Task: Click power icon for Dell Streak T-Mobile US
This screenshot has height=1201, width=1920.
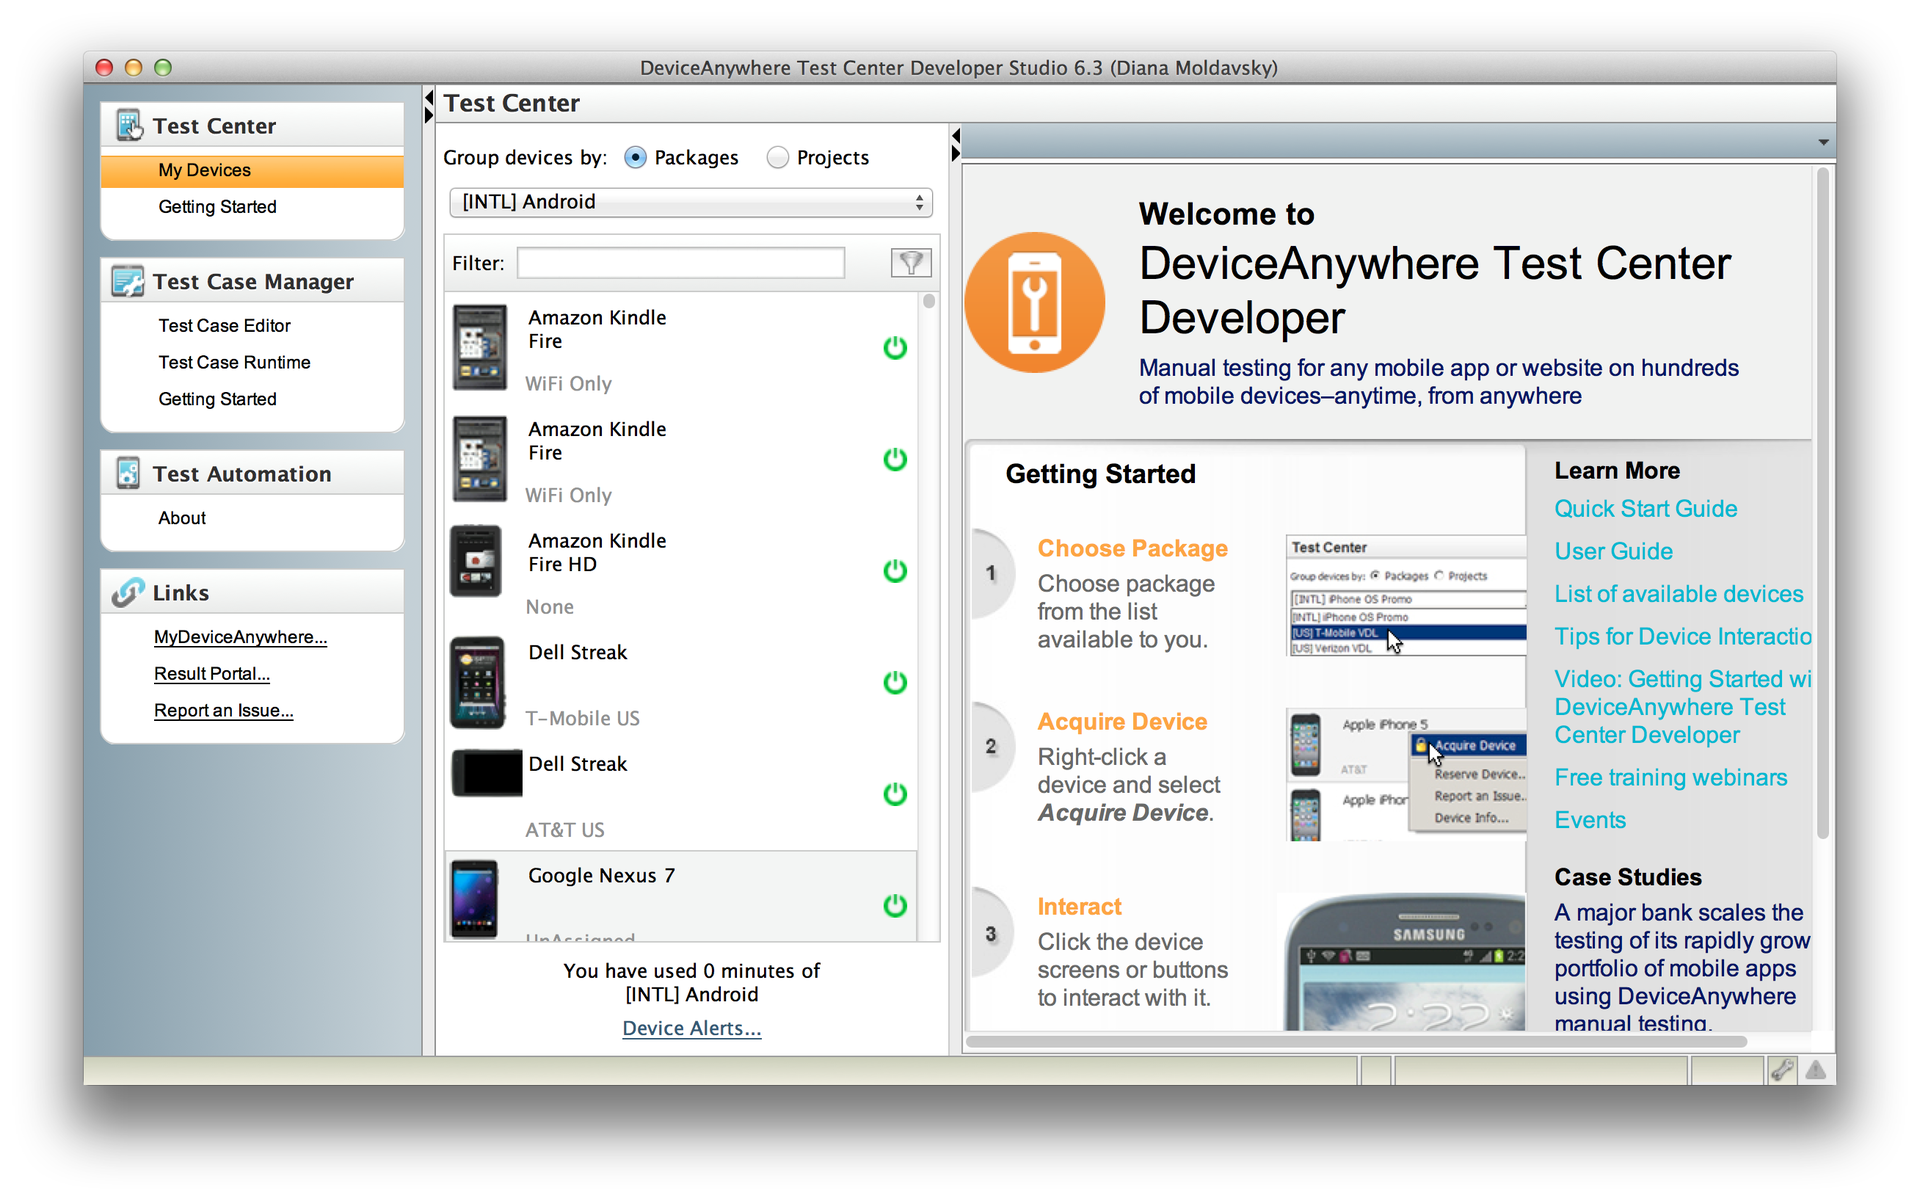Action: pyautogui.click(x=895, y=683)
